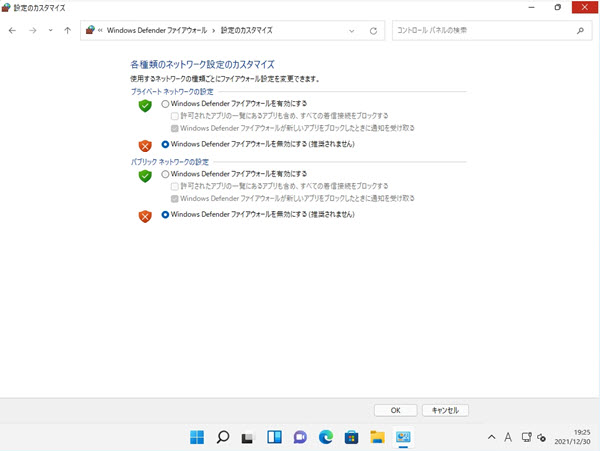Click the search magnifier icon in search box
Viewport: 600px width, 451px height.
point(580,30)
